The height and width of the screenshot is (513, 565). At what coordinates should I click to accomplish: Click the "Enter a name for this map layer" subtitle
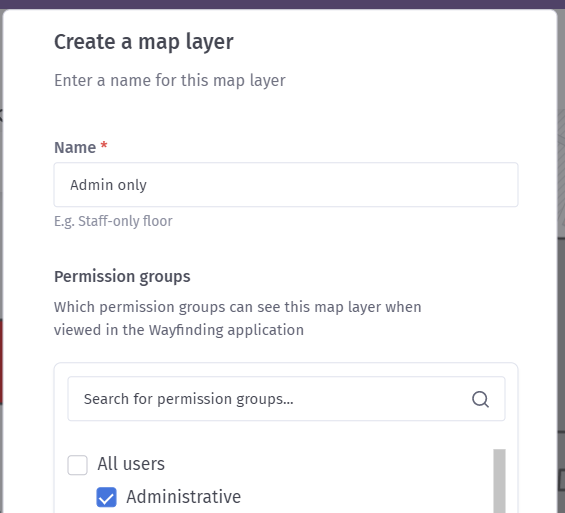pyautogui.click(x=170, y=80)
